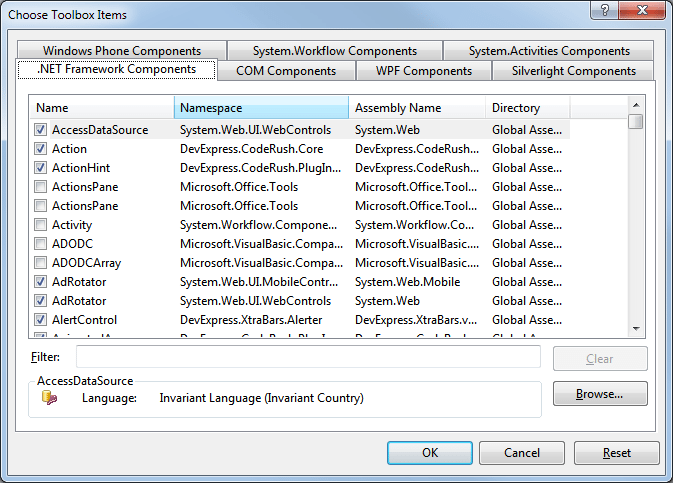Switch to COM Components tab

286,70
